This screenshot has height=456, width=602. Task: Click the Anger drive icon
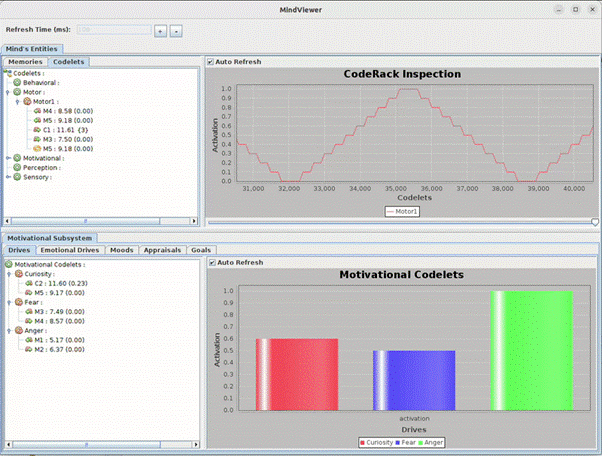point(18,329)
